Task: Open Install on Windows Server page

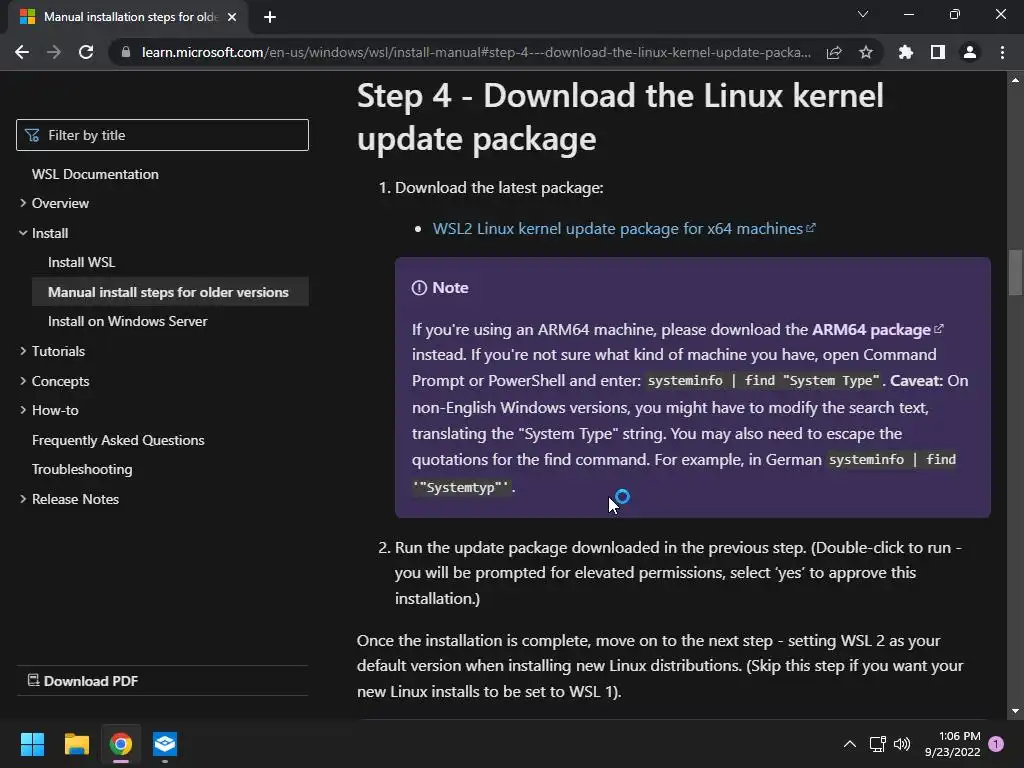Action: click(127, 321)
